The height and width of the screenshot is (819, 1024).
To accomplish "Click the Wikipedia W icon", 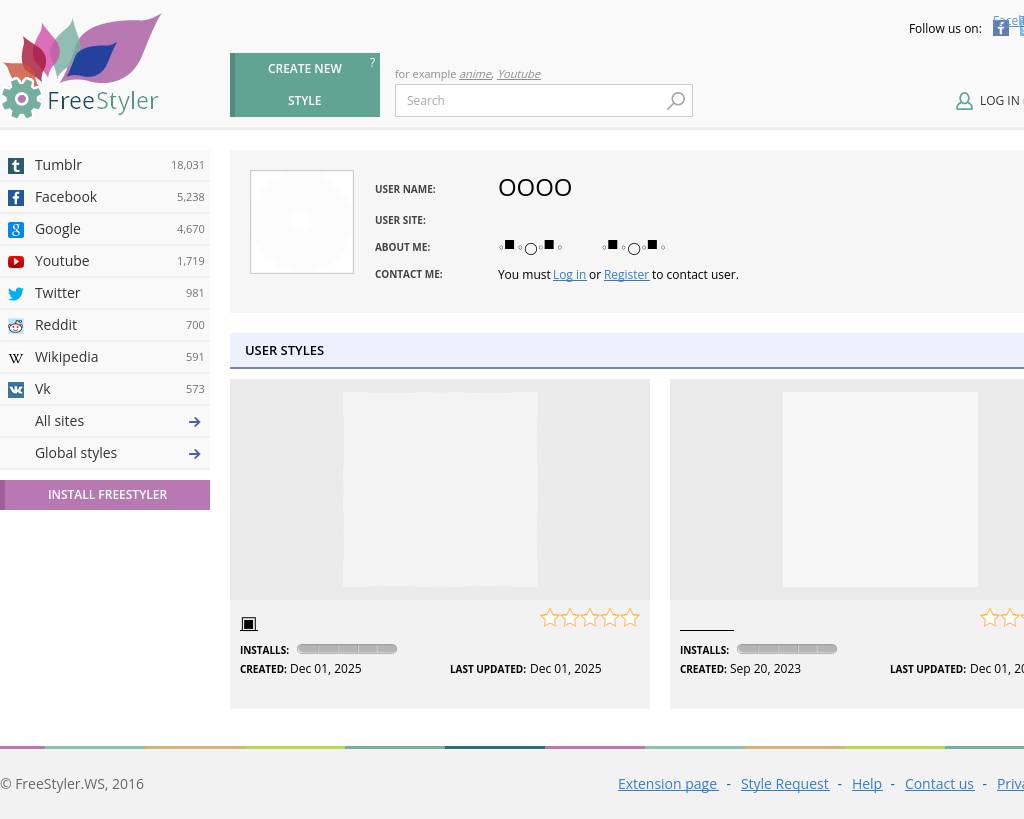I will coord(16,358).
